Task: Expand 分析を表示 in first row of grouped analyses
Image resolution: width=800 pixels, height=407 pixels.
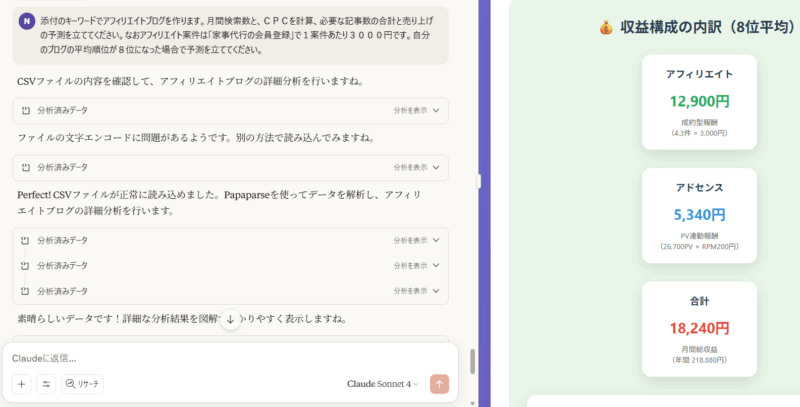Action: [416, 240]
